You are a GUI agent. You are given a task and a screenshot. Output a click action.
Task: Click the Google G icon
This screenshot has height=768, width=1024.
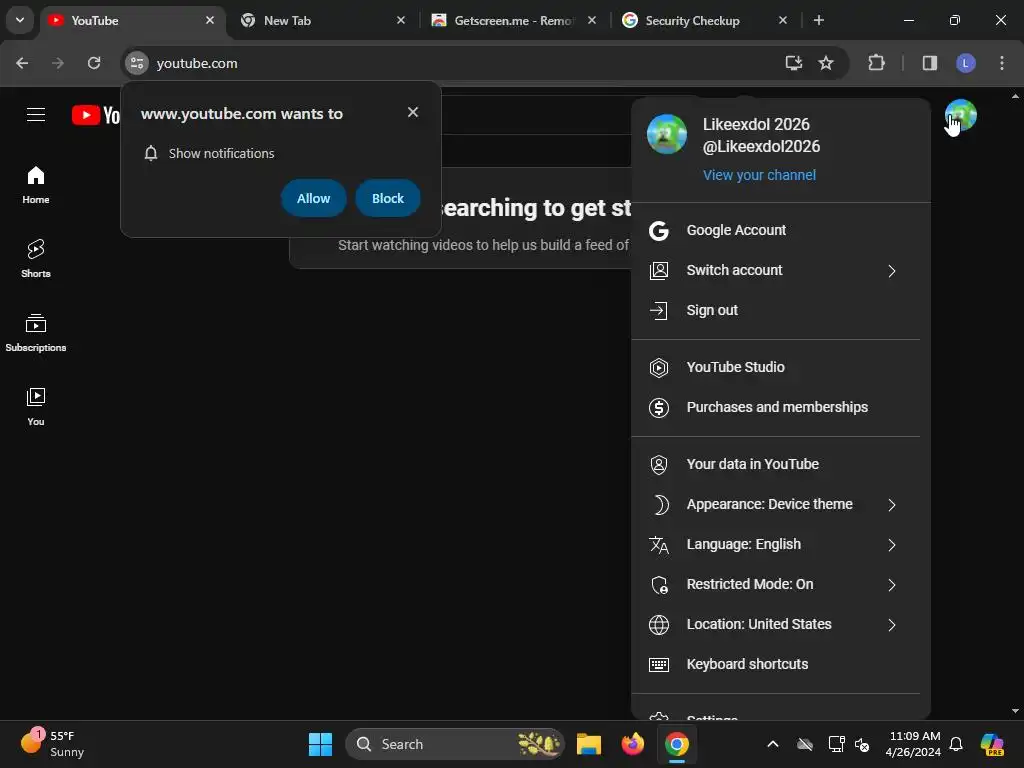click(x=658, y=231)
